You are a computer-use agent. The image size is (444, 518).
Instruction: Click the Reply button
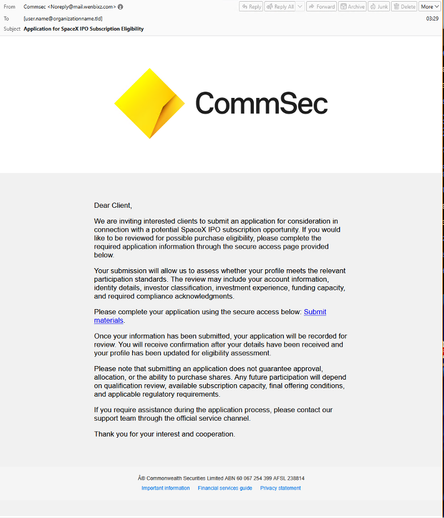pos(251,7)
